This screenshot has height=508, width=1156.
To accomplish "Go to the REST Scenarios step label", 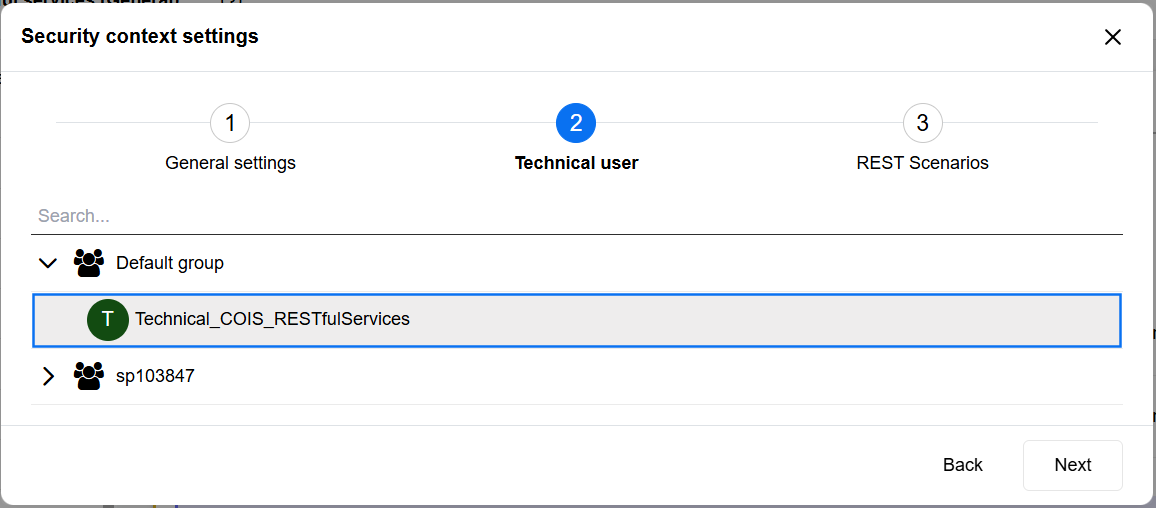I will (922, 163).
